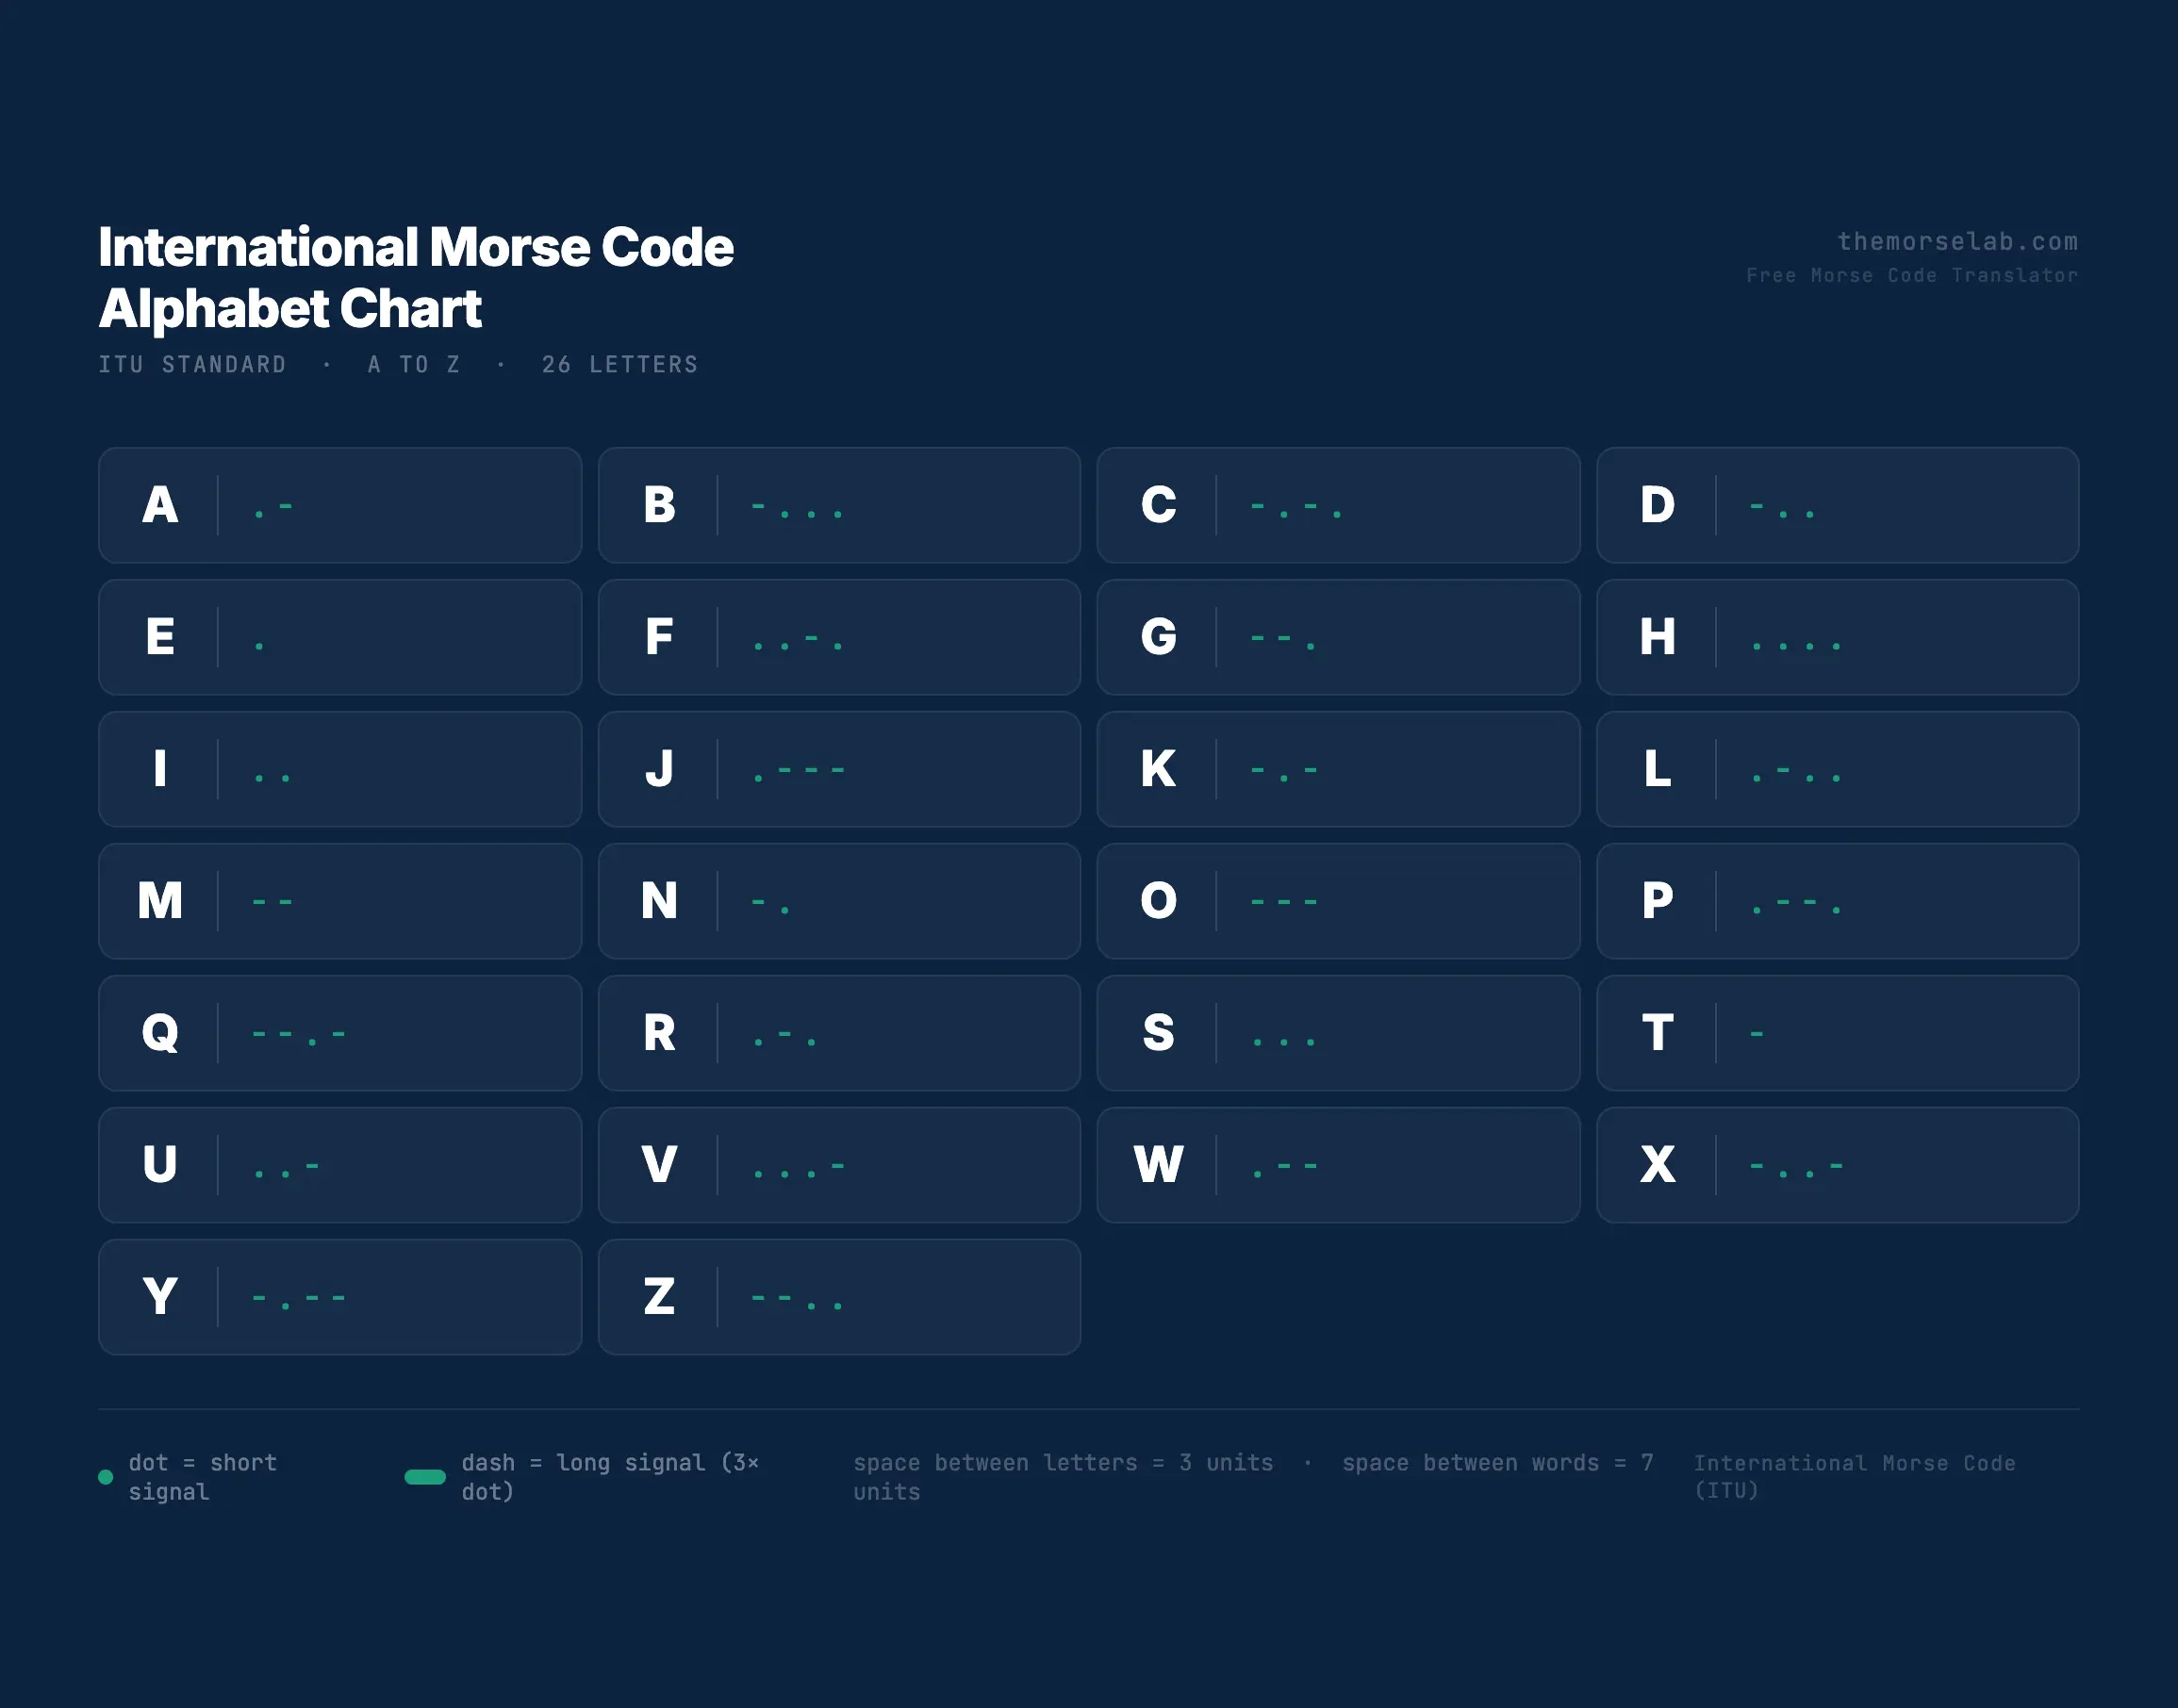The height and width of the screenshot is (1708, 2178).
Task: Click the themorselab.com link
Action: (x=1956, y=242)
